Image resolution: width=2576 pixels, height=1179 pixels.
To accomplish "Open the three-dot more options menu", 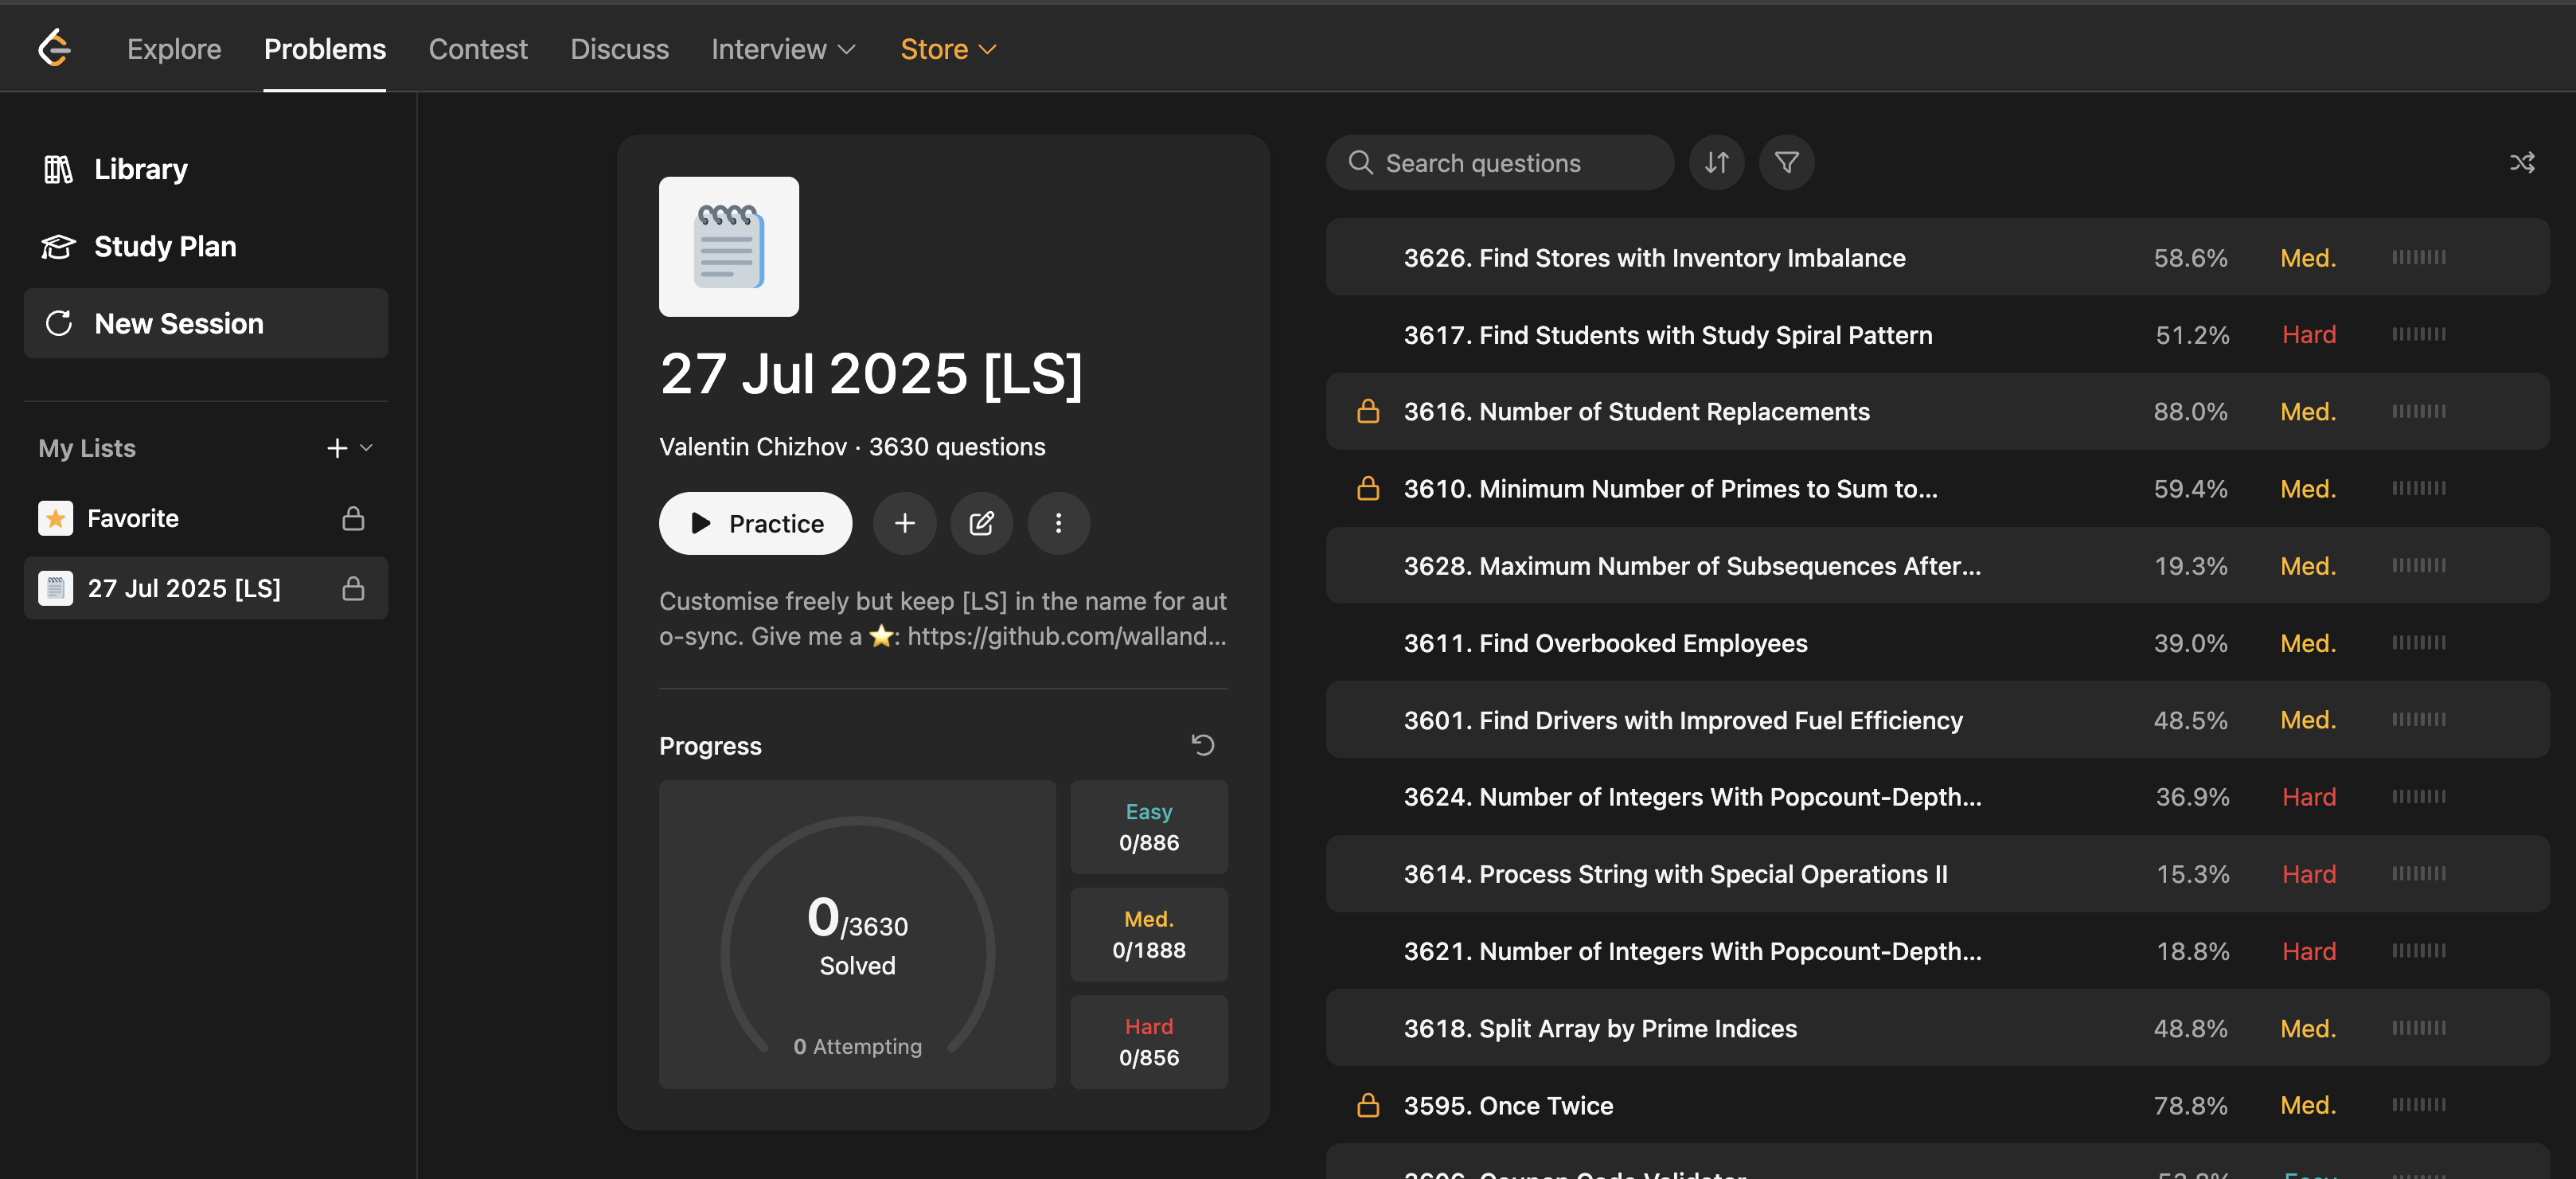I will [x=1058, y=523].
